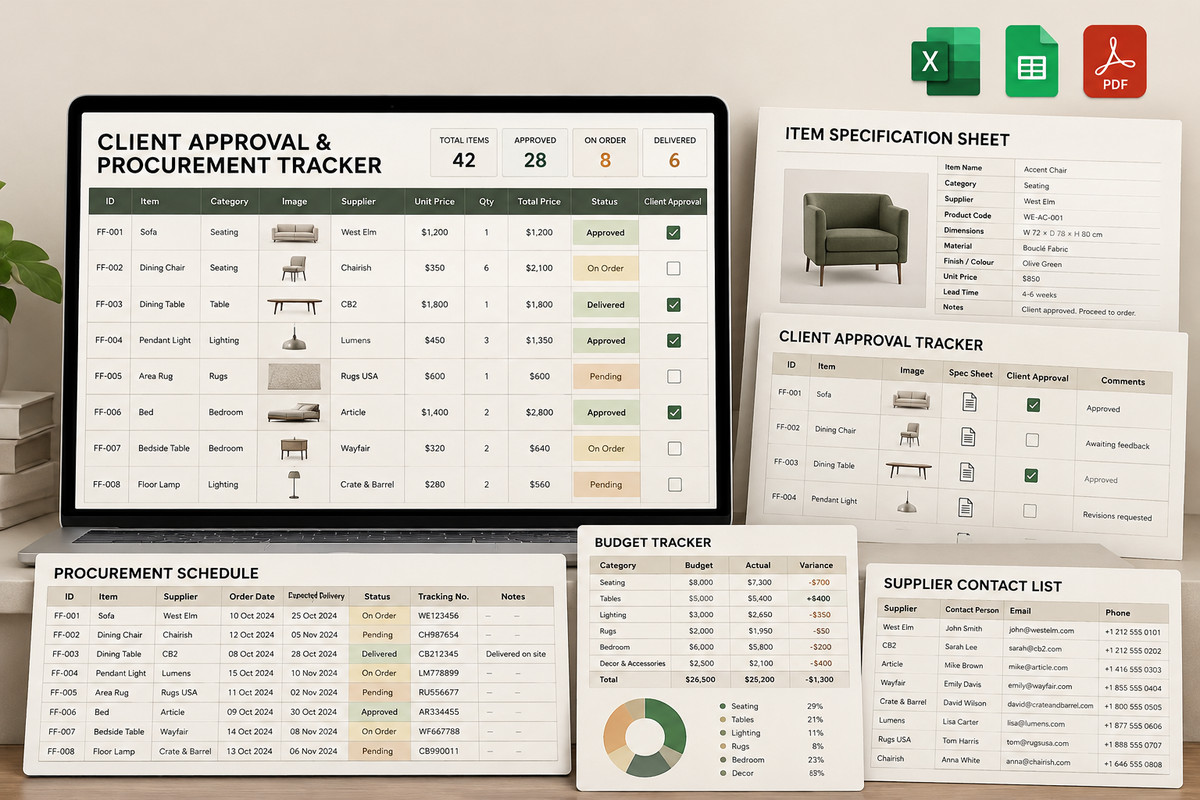Check client approval for FF-008 Floor Lamp
Screen dimensions: 1200x800
click(674, 484)
